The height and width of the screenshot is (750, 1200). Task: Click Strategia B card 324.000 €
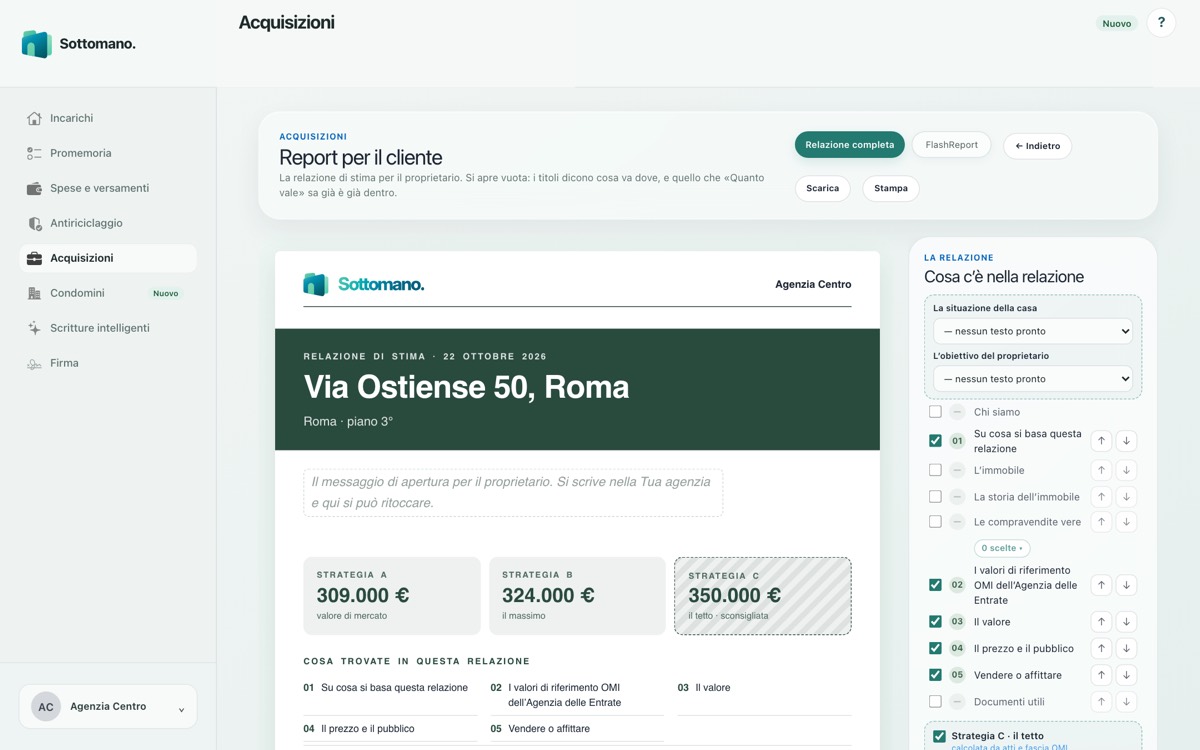coord(577,596)
